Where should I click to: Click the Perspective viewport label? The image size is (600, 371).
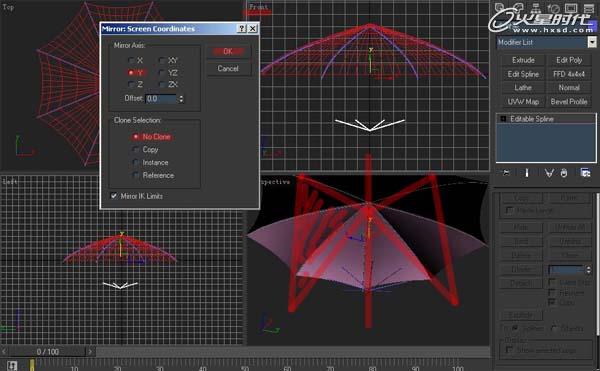coord(276,182)
